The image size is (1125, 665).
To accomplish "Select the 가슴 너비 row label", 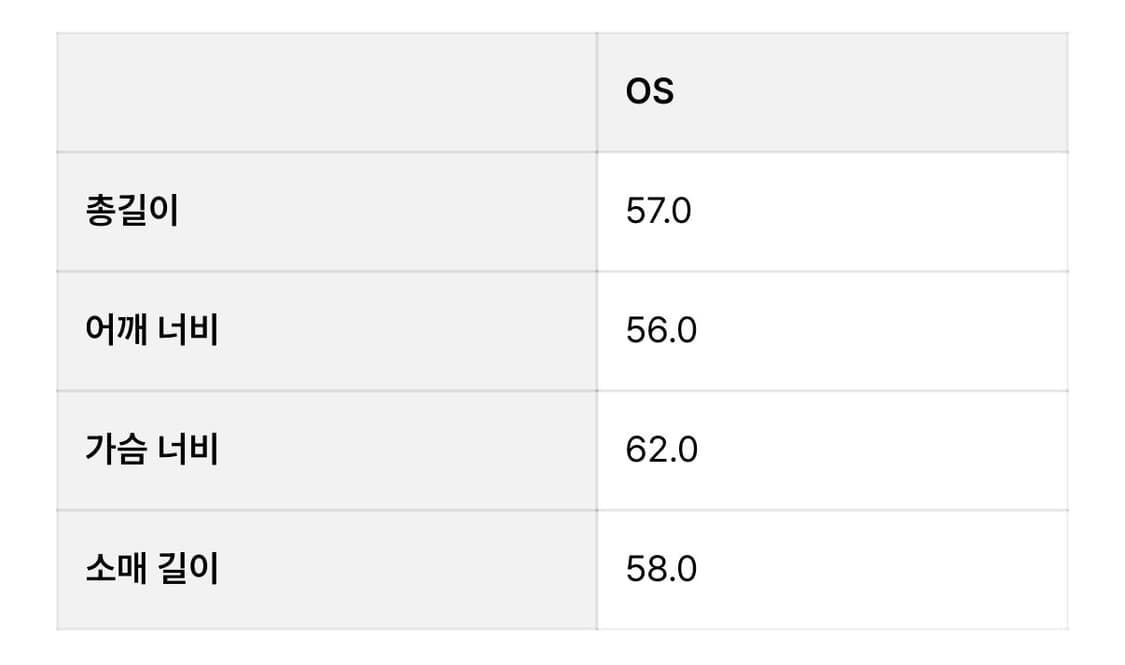I will [152, 449].
